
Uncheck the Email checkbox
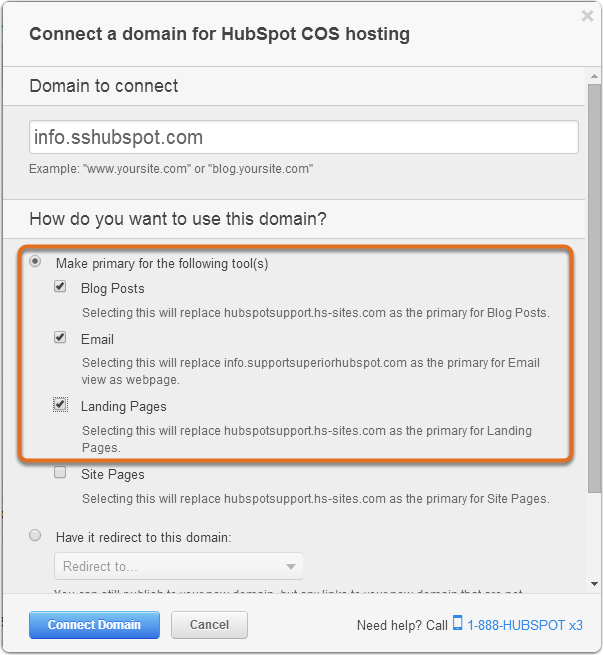[x=61, y=339]
